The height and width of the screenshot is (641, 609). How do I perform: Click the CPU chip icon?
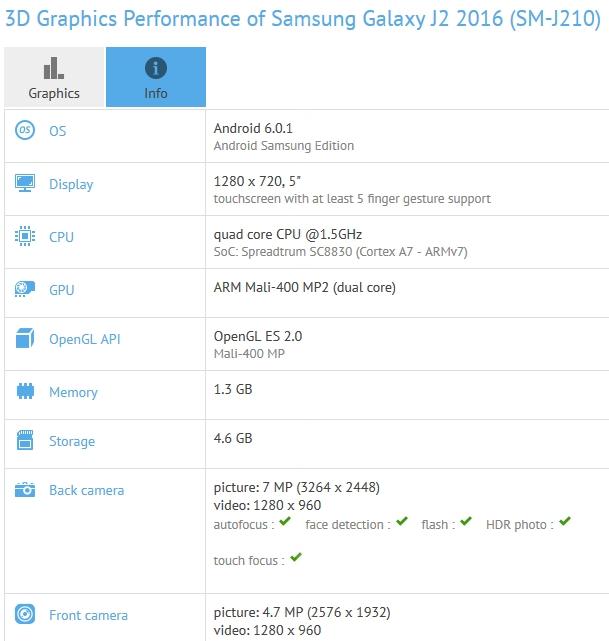point(25,236)
